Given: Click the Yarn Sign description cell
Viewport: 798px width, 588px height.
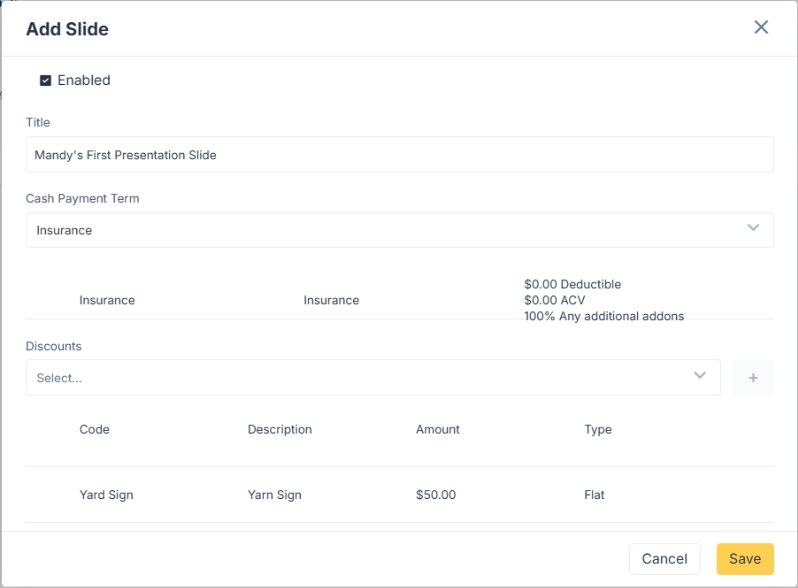Looking at the screenshot, I should (274, 495).
